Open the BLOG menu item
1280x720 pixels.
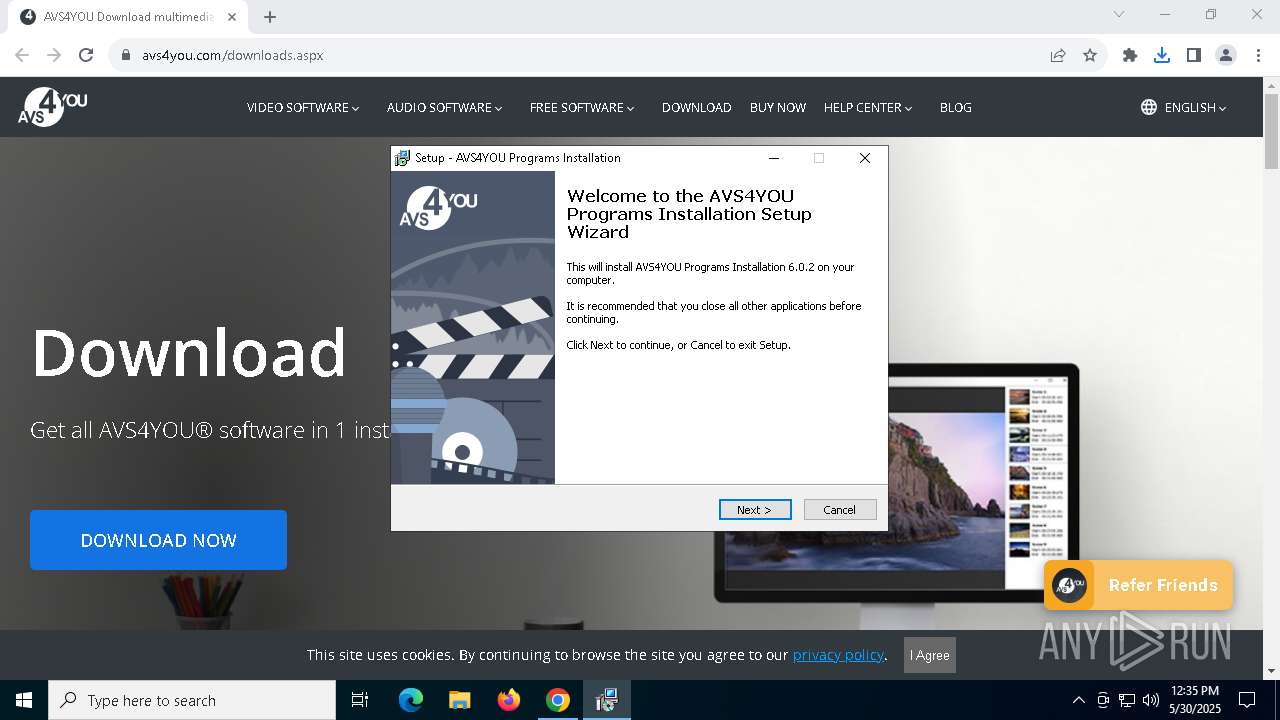(956, 107)
